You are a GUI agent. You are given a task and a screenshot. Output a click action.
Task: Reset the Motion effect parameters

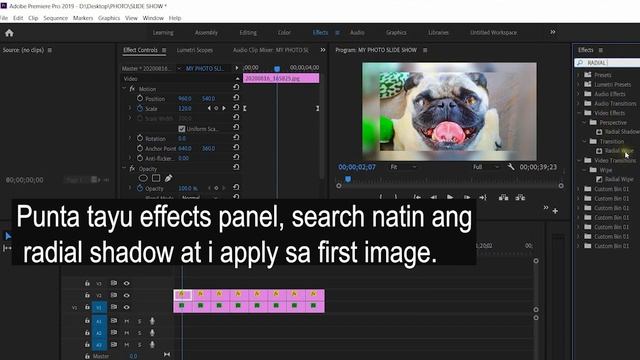[236, 87]
